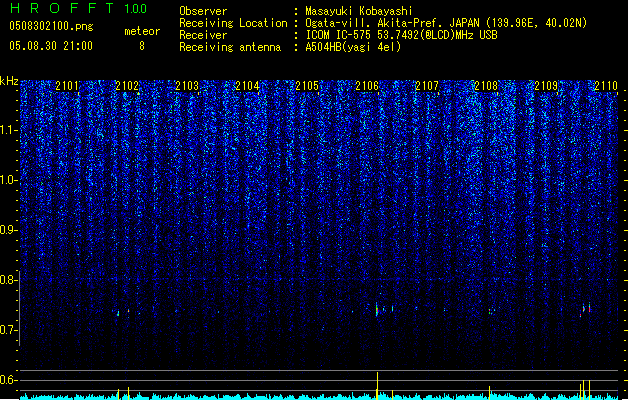Click the 1.1 kHz axis label
Image resolution: width=629 pixels, height=400 pixels.
pos(9,130)
